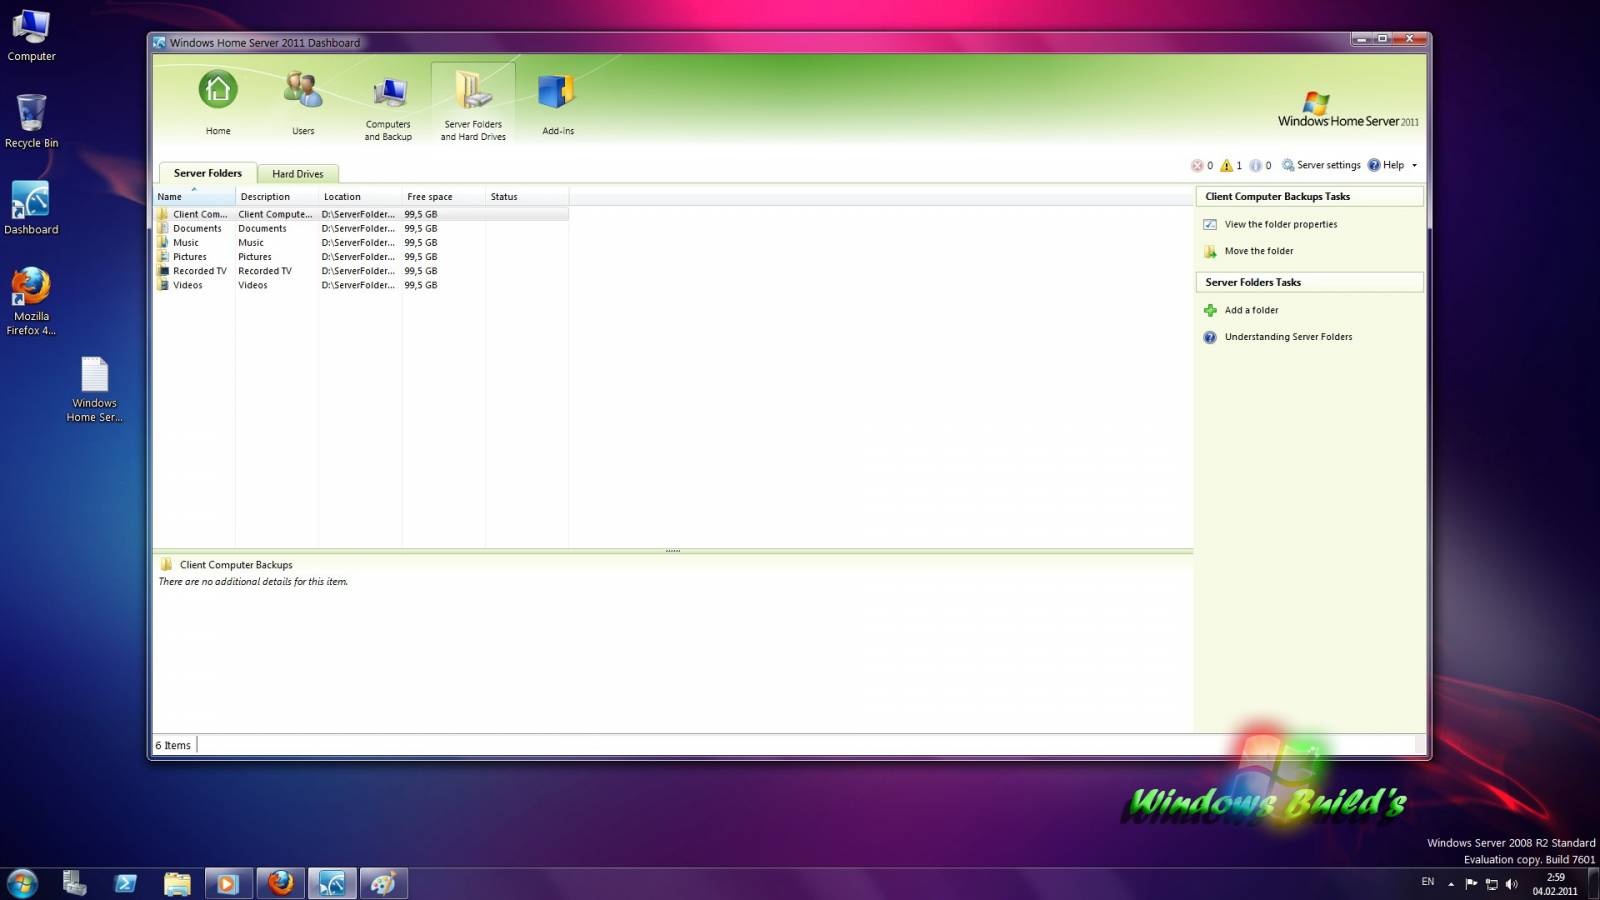Select the Documents folder row

[x=361, y=228]
